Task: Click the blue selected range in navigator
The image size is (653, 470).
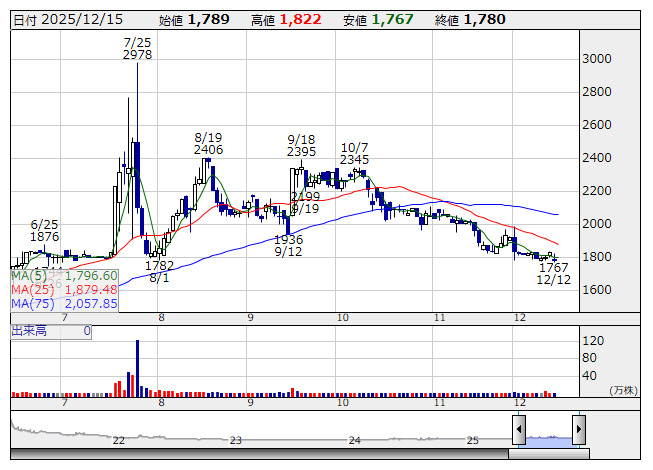Action: point(548,438)
